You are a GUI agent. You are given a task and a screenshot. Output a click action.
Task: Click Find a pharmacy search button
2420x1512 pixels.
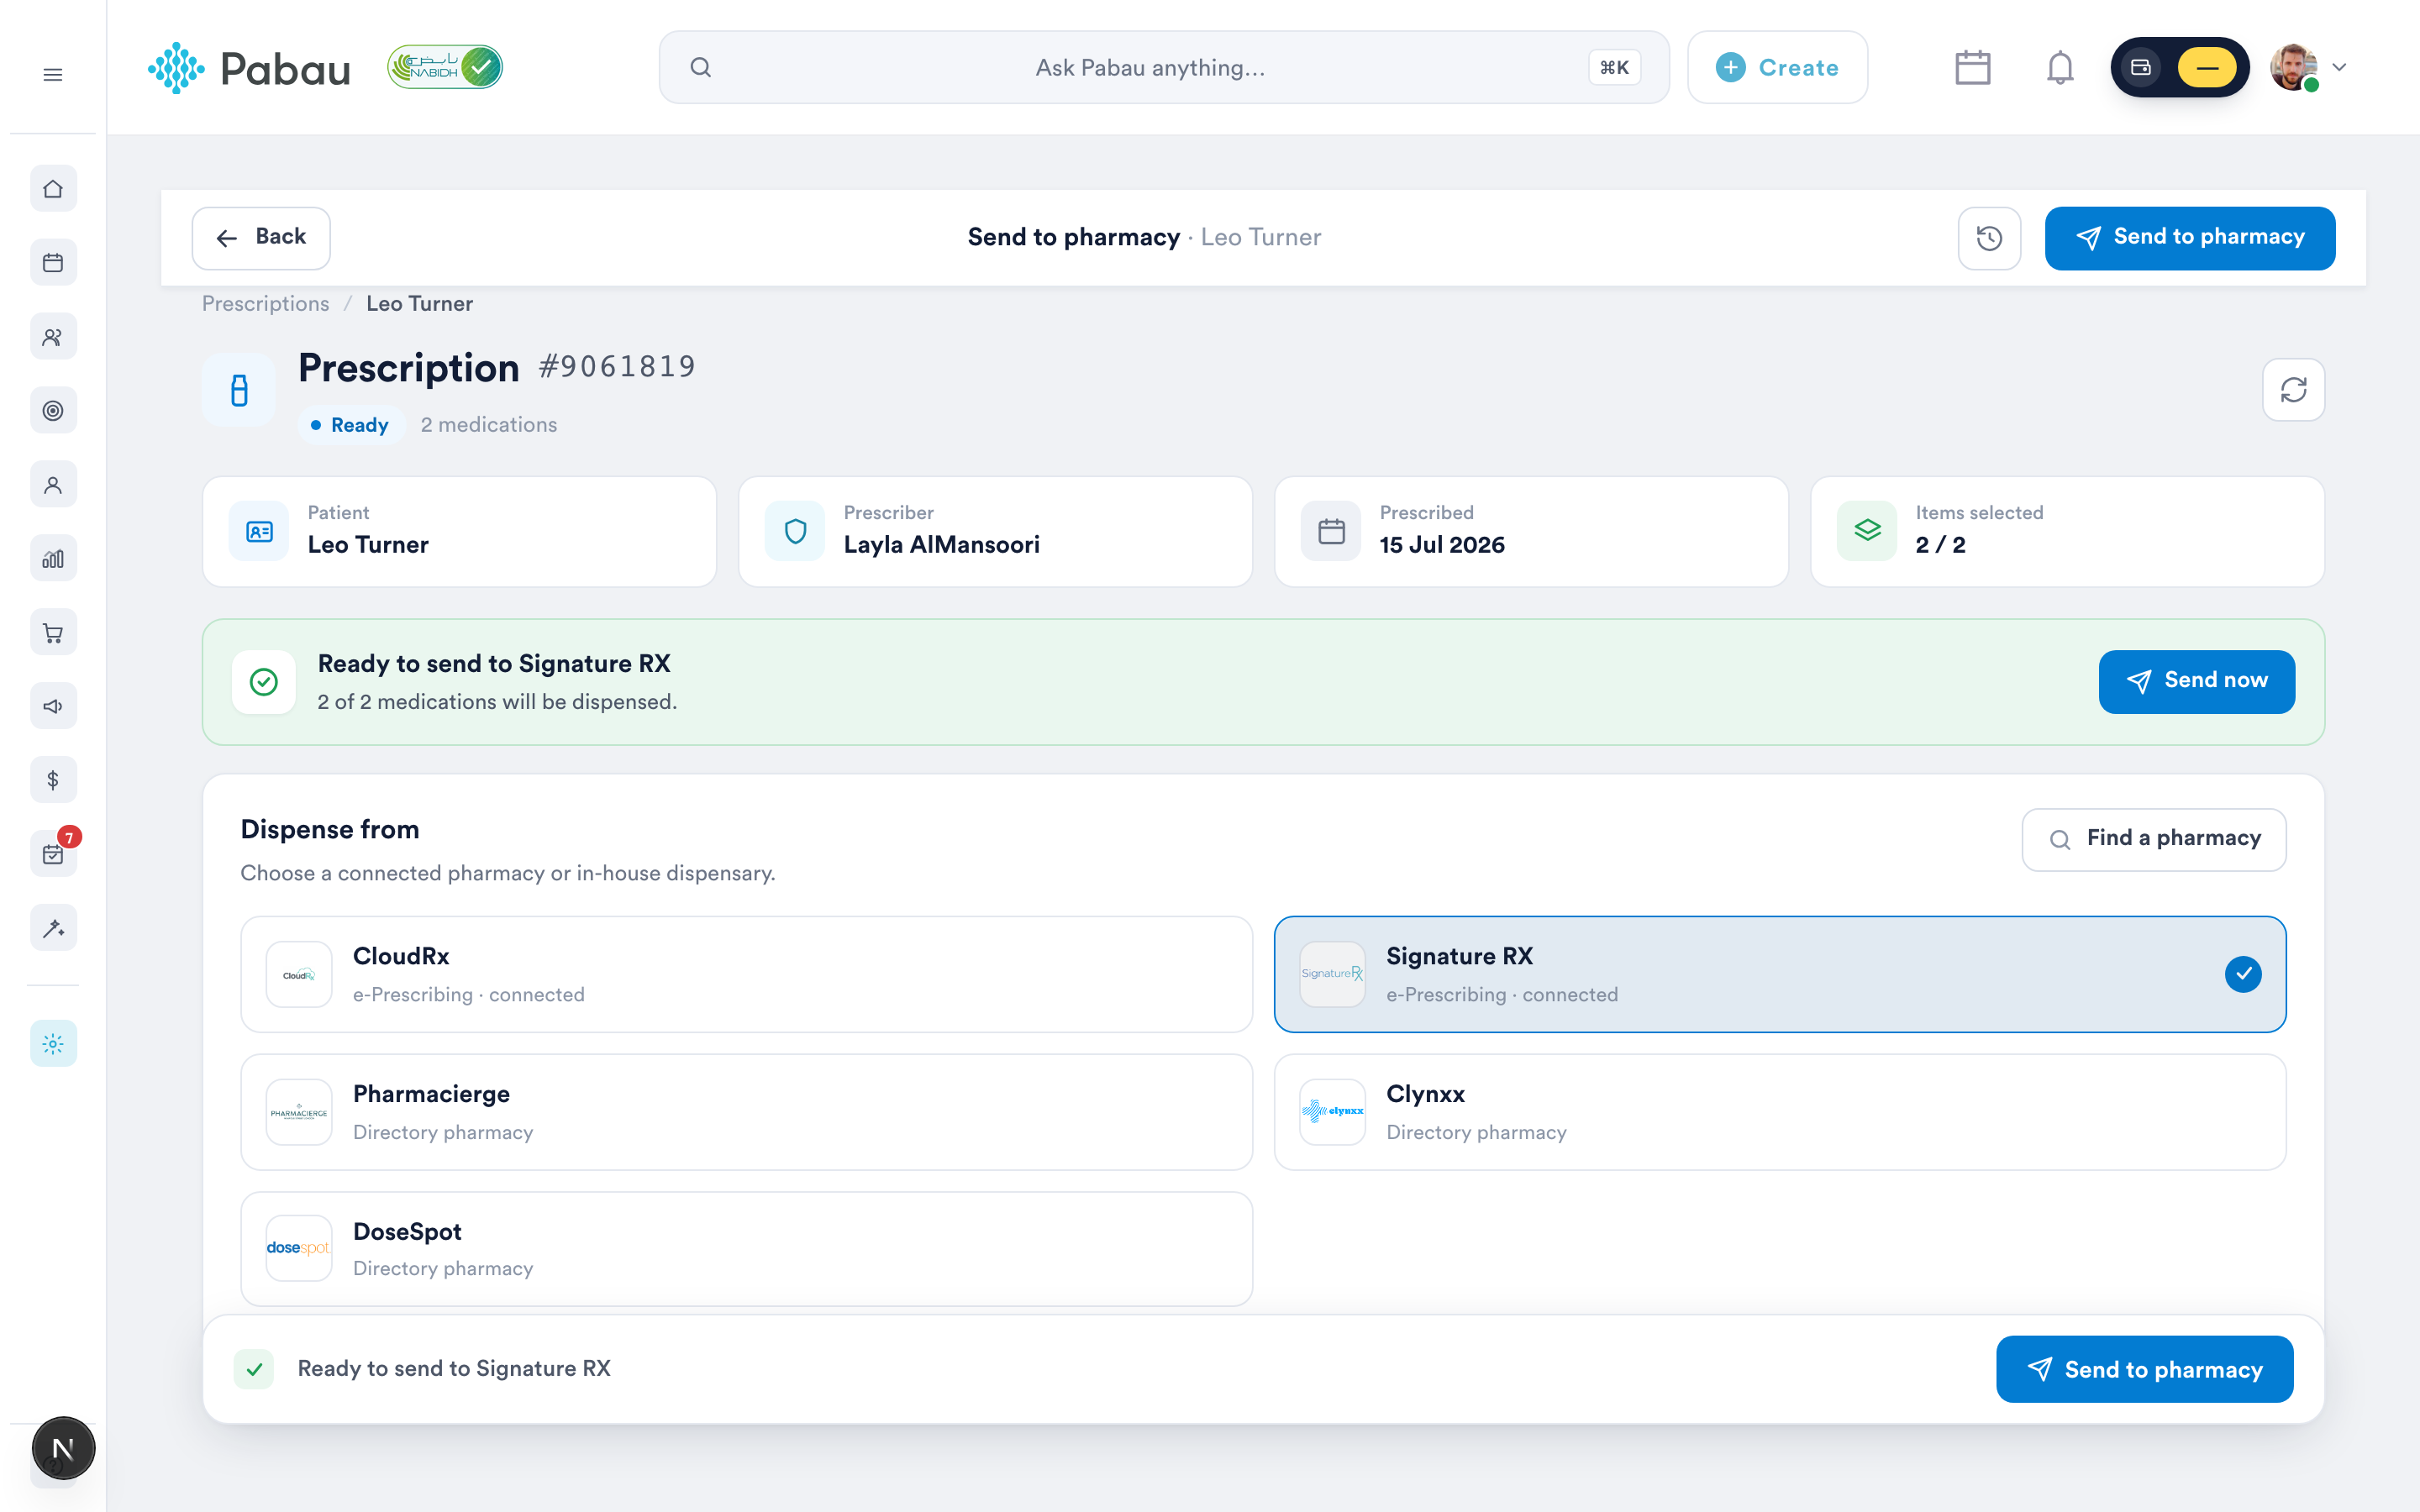pos(2153,839)
